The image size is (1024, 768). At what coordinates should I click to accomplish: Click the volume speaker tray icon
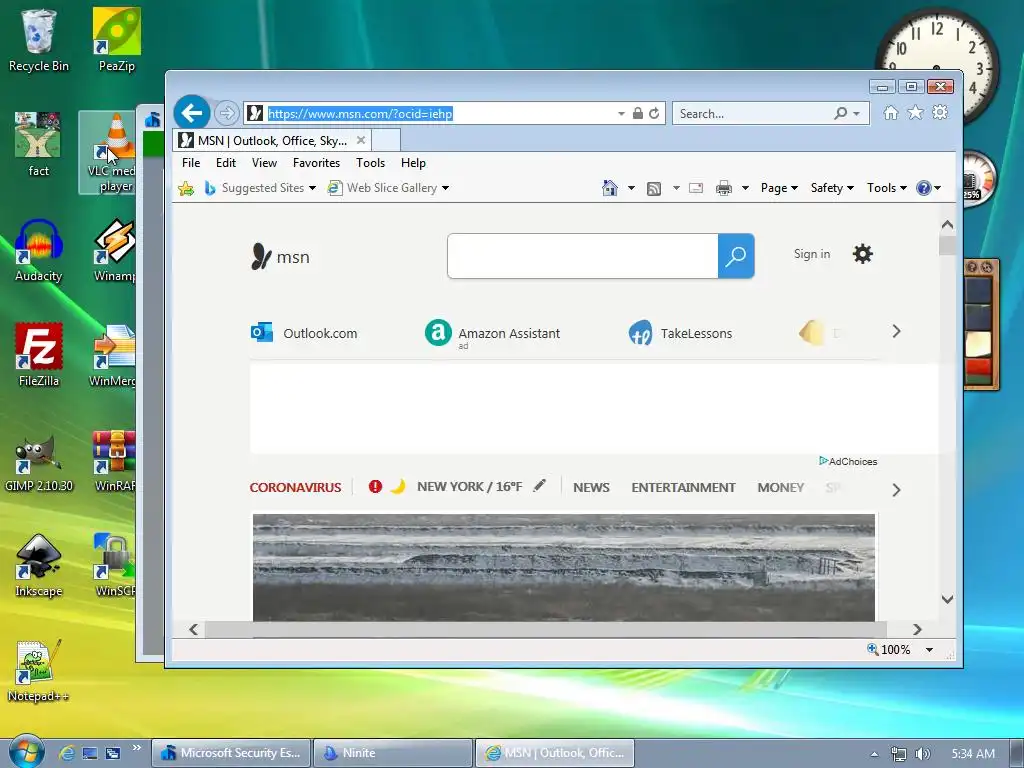click(x=922, y=754)
